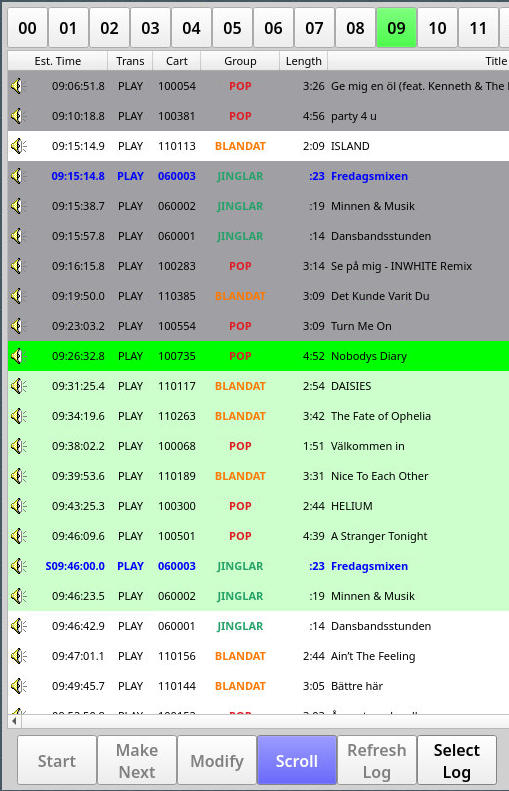Click the speaker icon on the 09:46:23.5 Minnen & Musik row
The image size is (509, 791).
point(19,596)
